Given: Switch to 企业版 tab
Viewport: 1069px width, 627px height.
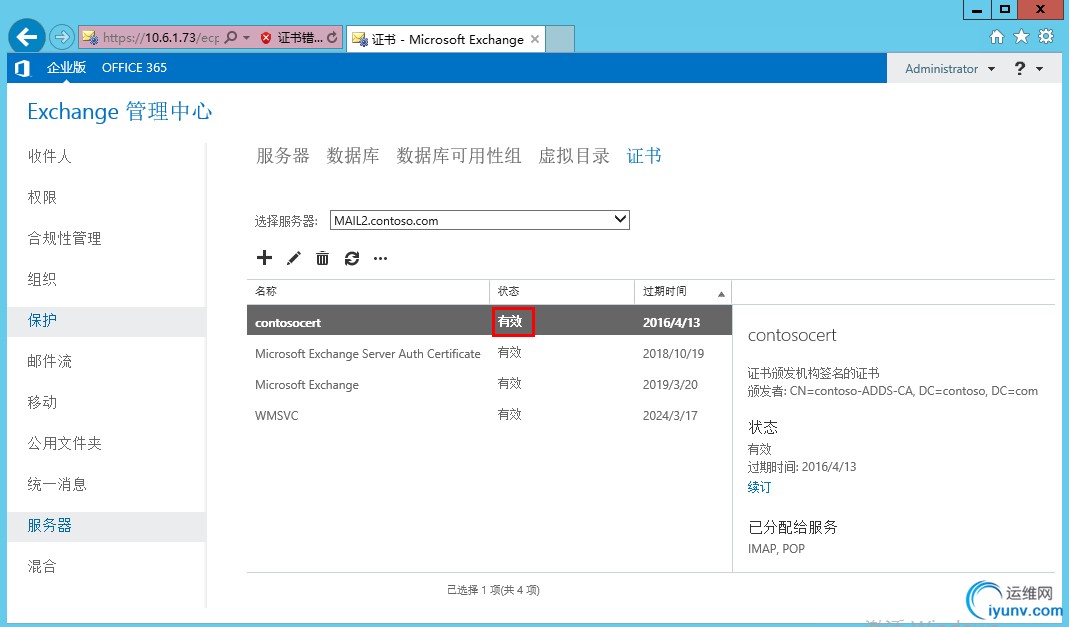Looking at the screenshot, I should 66,67.
